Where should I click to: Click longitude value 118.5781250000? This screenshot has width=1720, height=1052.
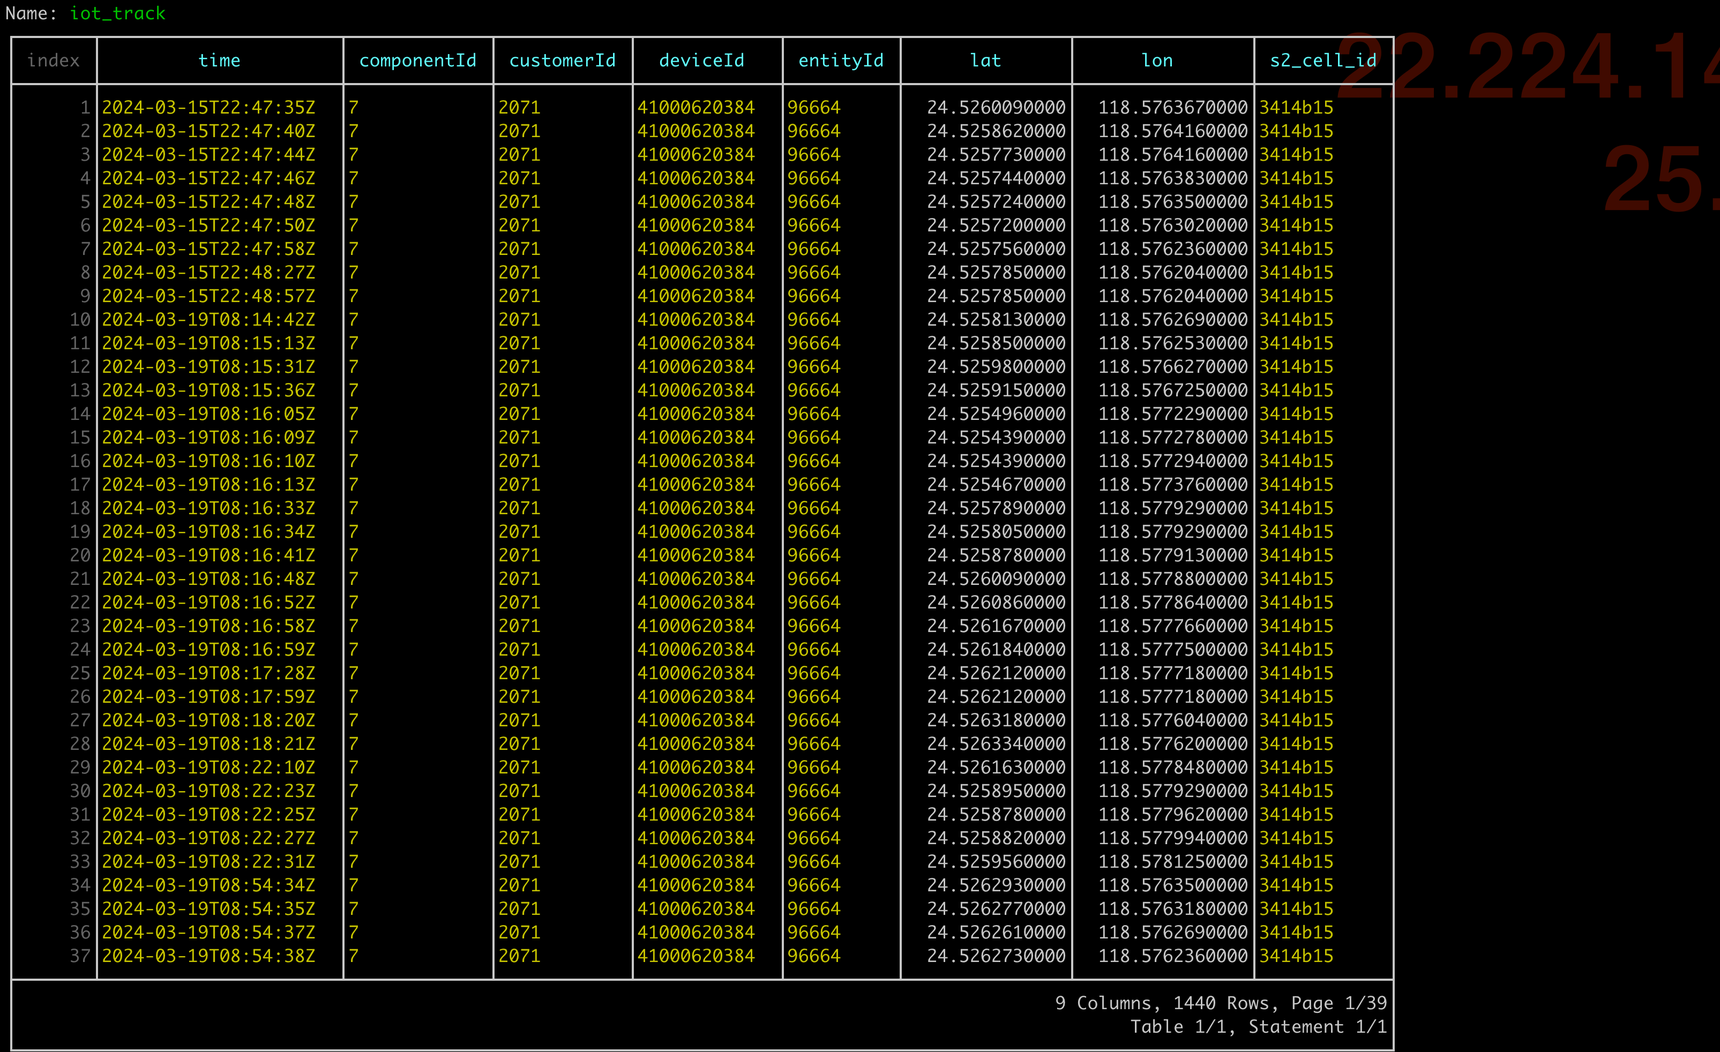(x=1173, y=862)
